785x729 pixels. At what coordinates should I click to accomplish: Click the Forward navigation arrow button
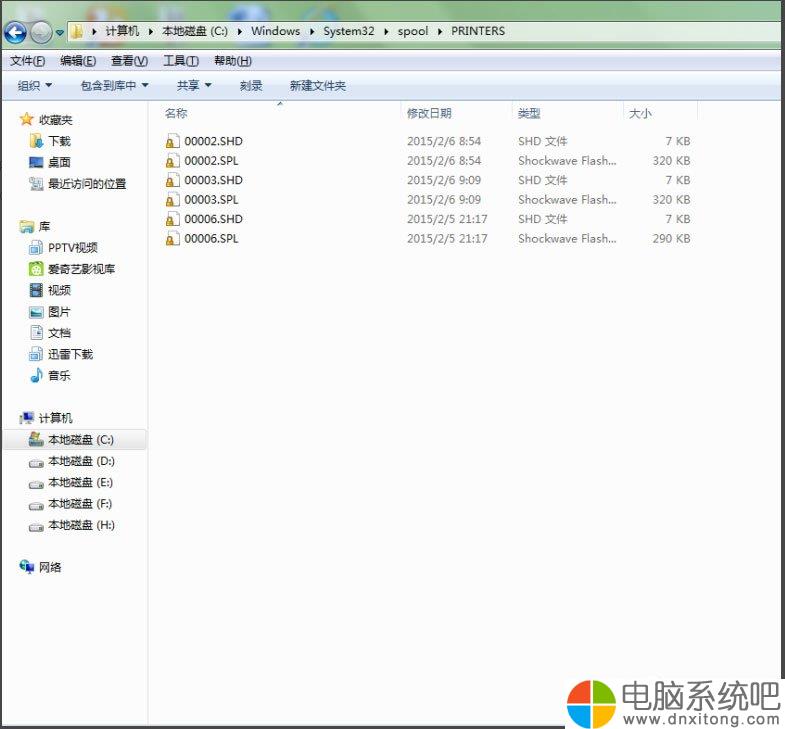pyautogui.click(x=41, y=33)
